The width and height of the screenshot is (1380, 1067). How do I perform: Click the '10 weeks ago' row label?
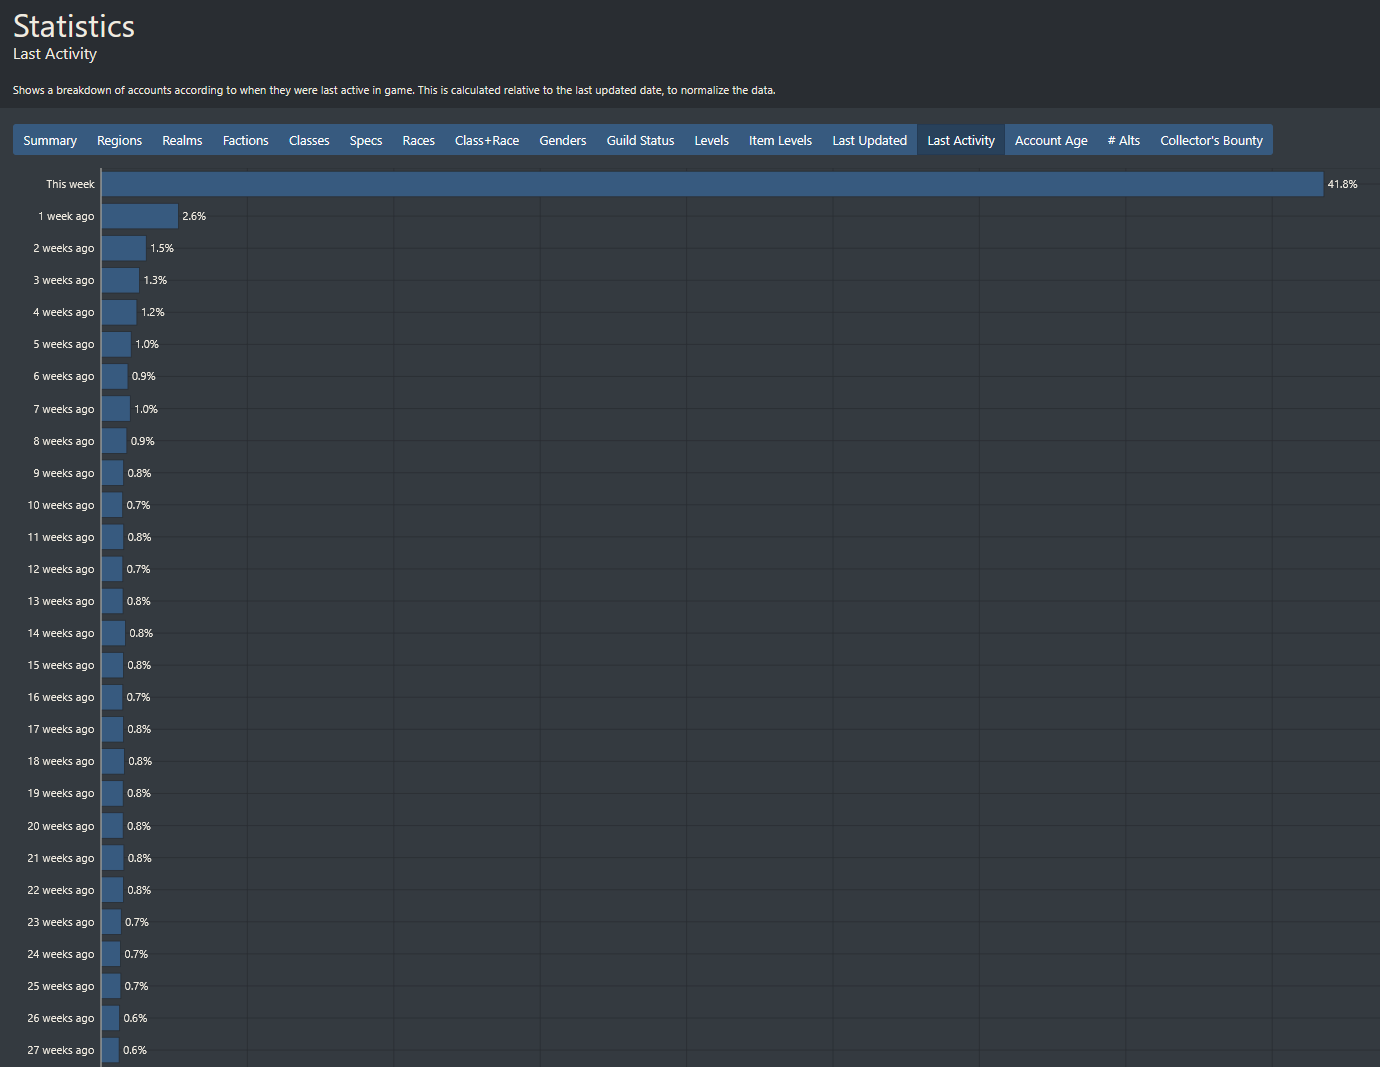[61, 505]
